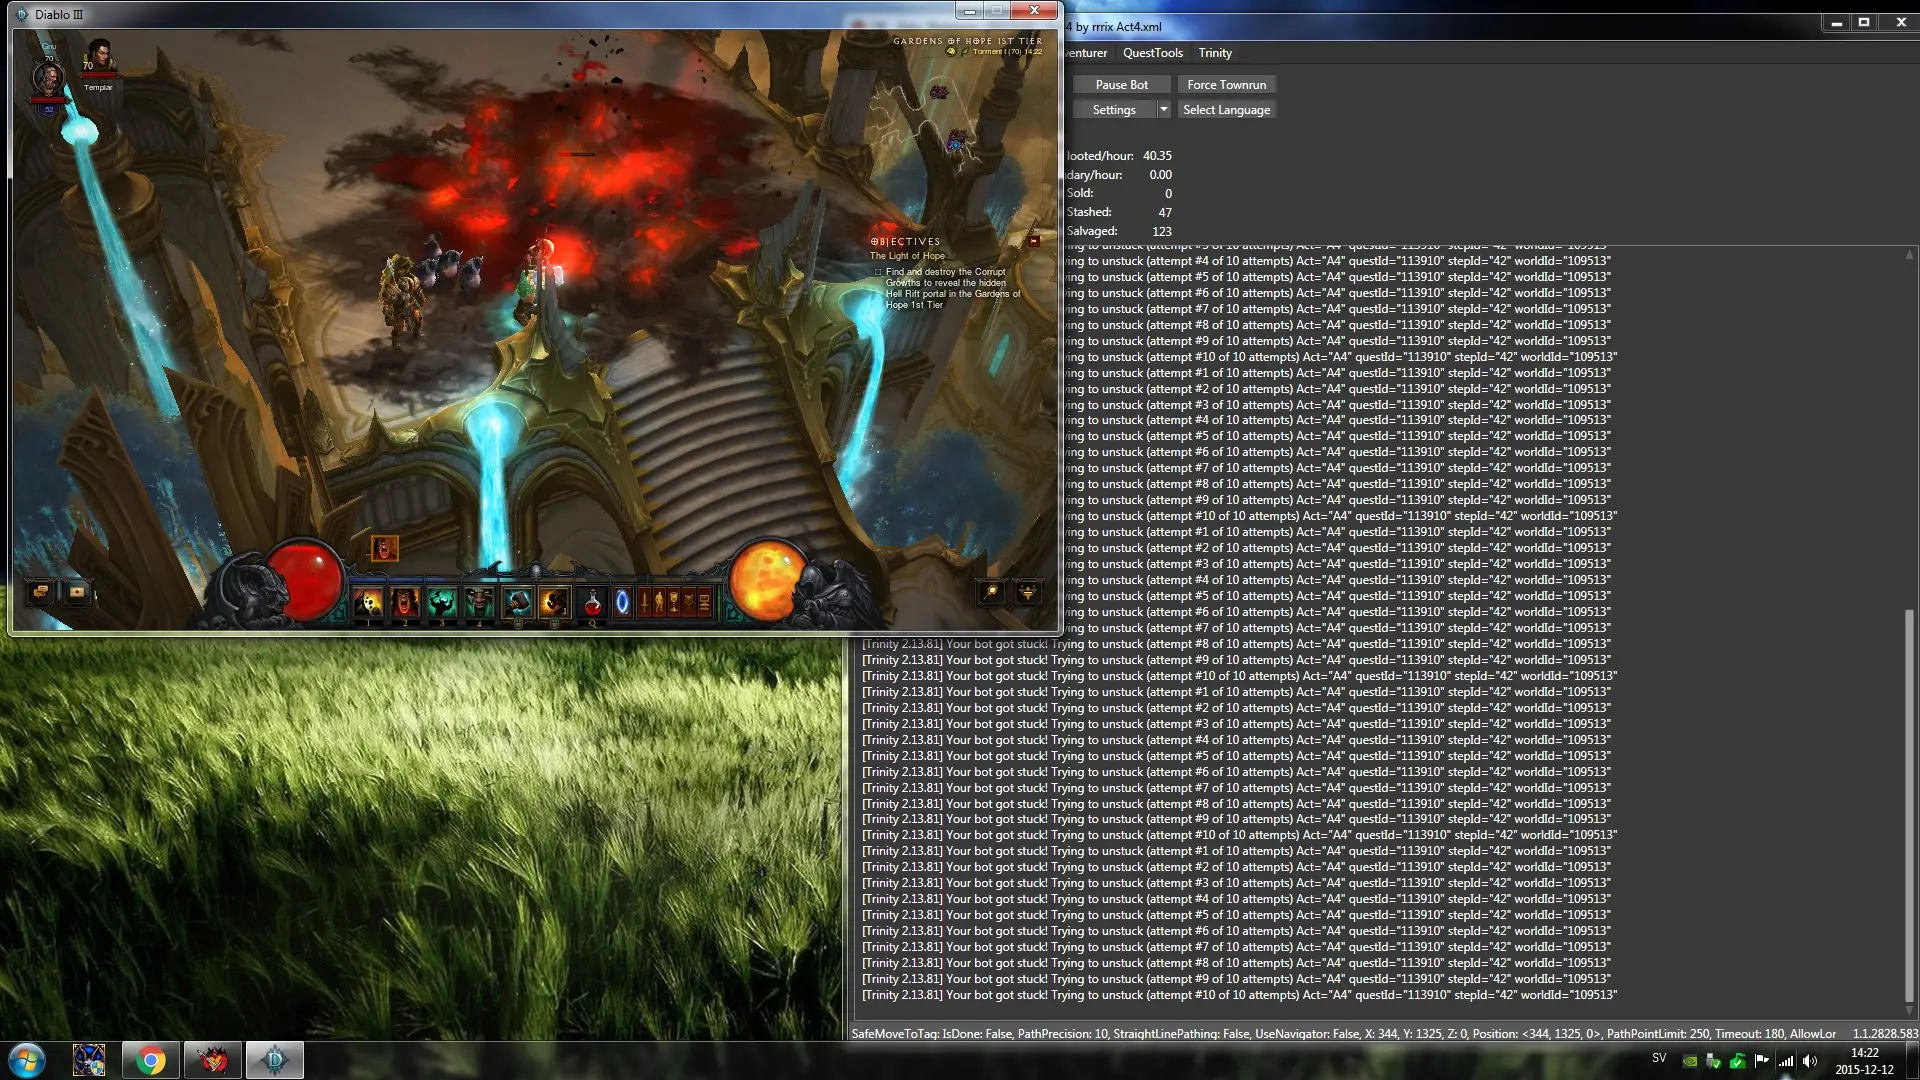The width and height of the screenshot is (1920, 1080).
Task: Open the shield icon in the action bar
Action: pyautogui.click(x=689, y=602)
